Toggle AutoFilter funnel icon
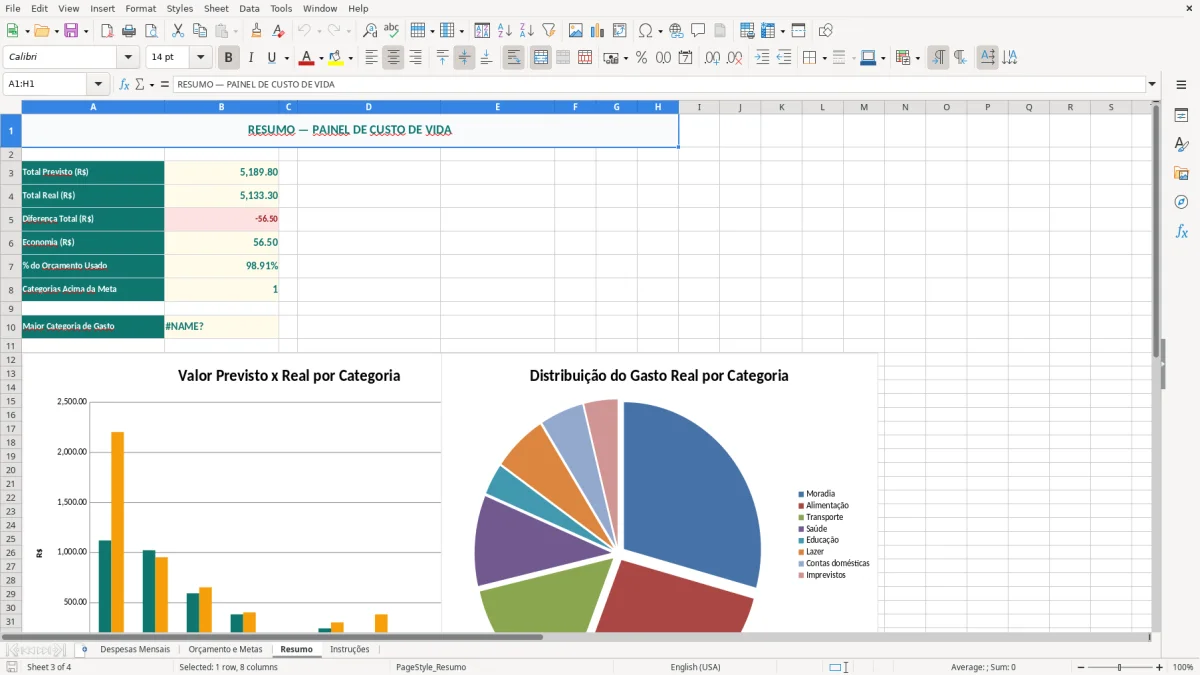The image size is (1200, 675). pos(549,31)
